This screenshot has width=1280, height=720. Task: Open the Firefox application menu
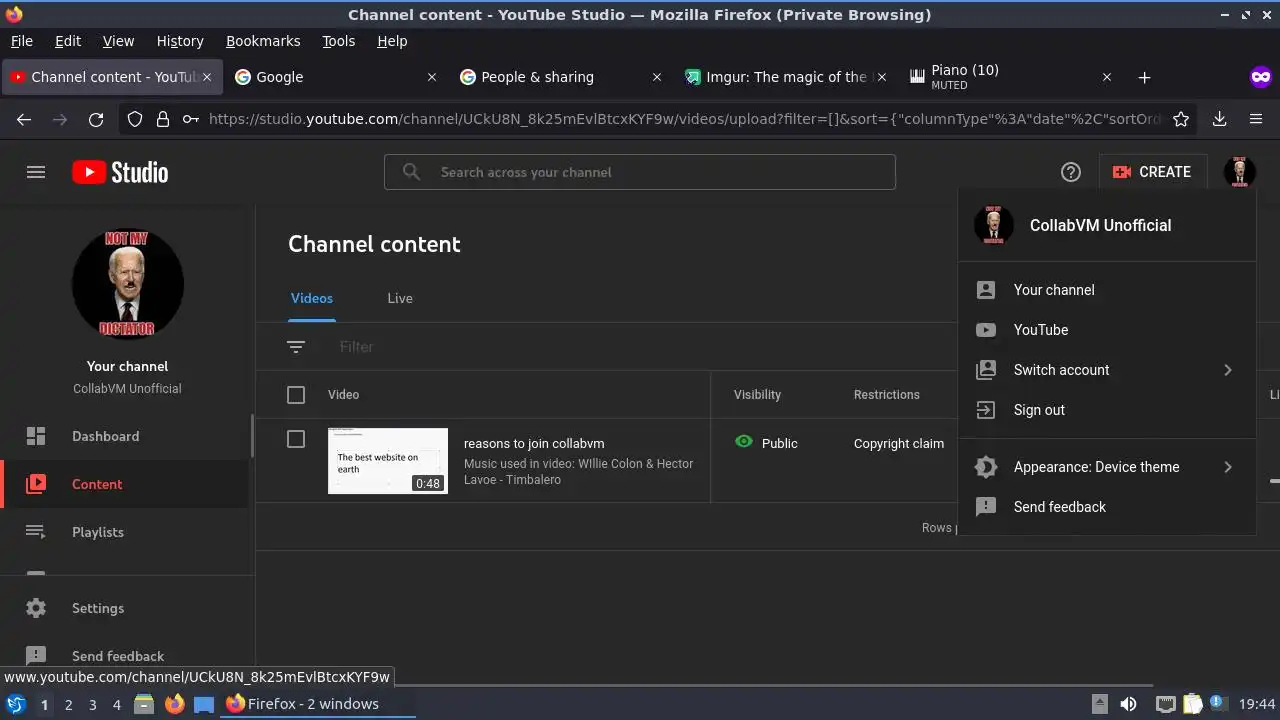point(1256,119)
